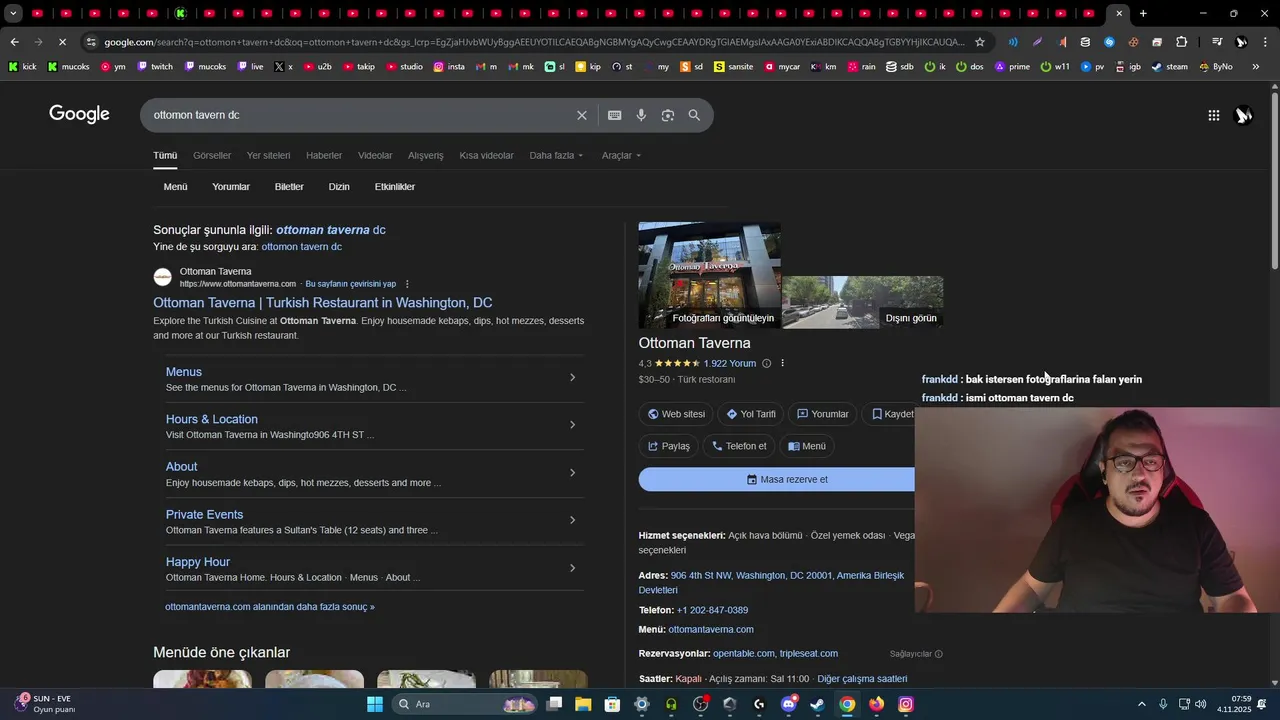
Task: Show more bookmarks with the overflow chevron
Action: click(x=1256, y=67)
